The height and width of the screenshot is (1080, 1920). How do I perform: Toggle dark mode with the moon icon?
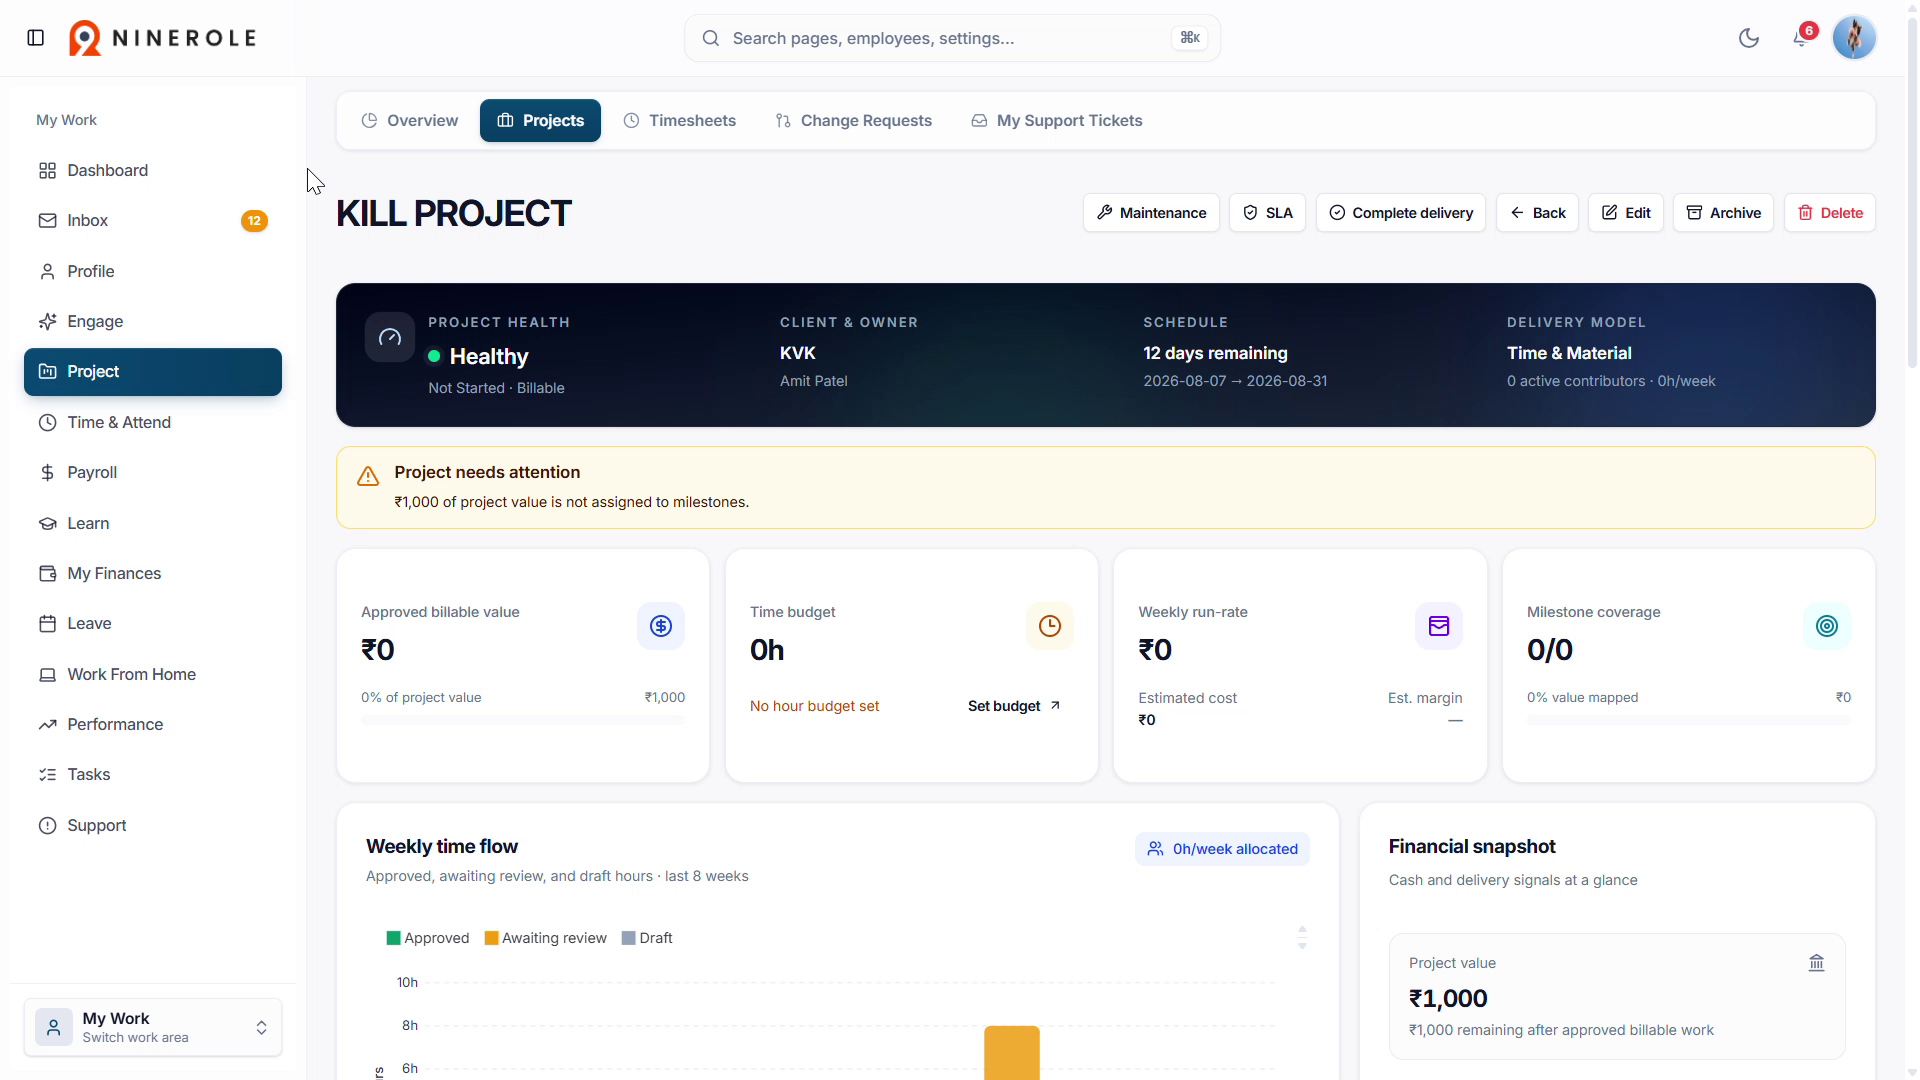click(x=1749, y=38)
